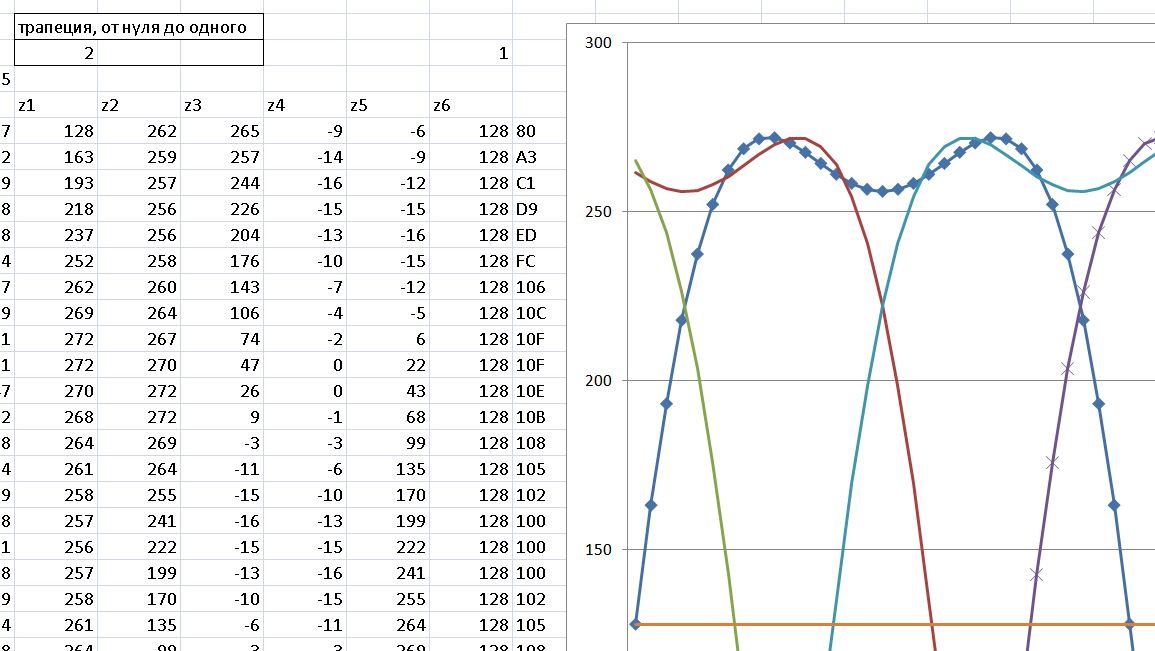Select the z1 column header cell
This screenshot has width=1155, height=651.
(x=56, y=105)
